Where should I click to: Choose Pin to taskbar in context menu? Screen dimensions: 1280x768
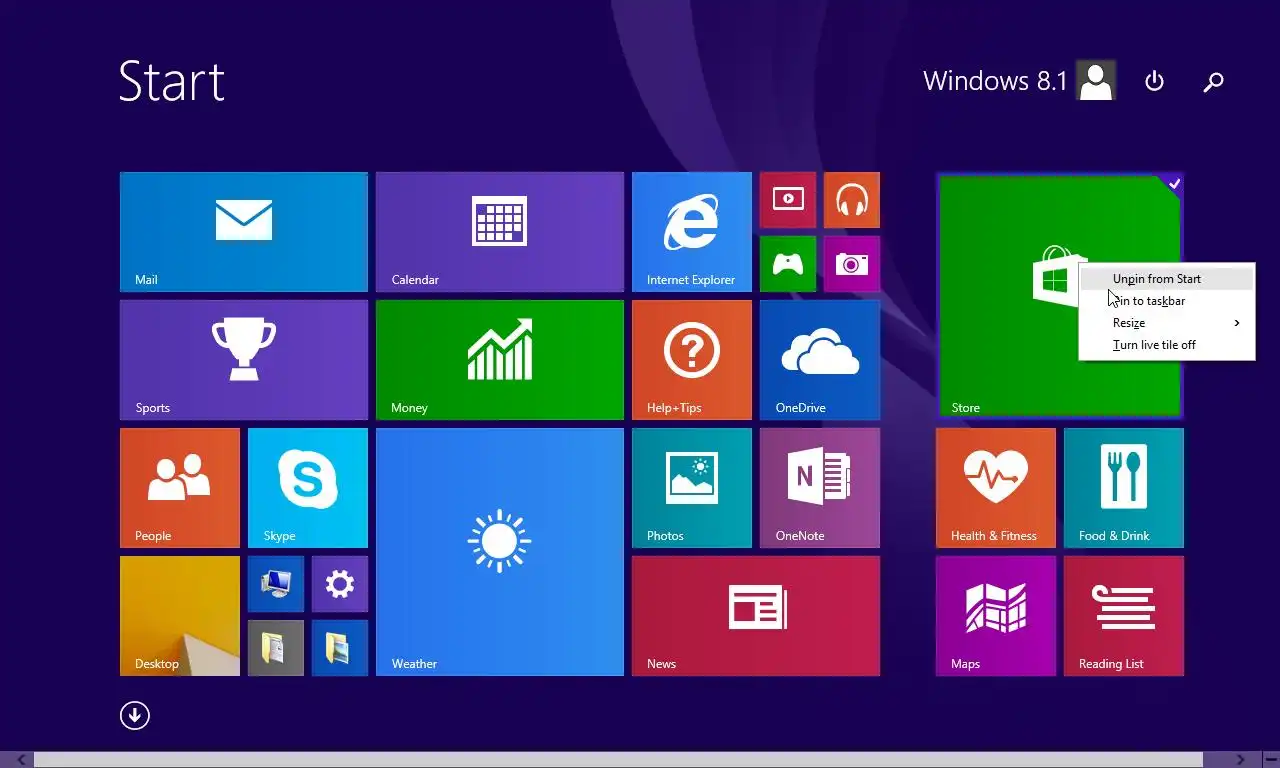coord(1166,301)
